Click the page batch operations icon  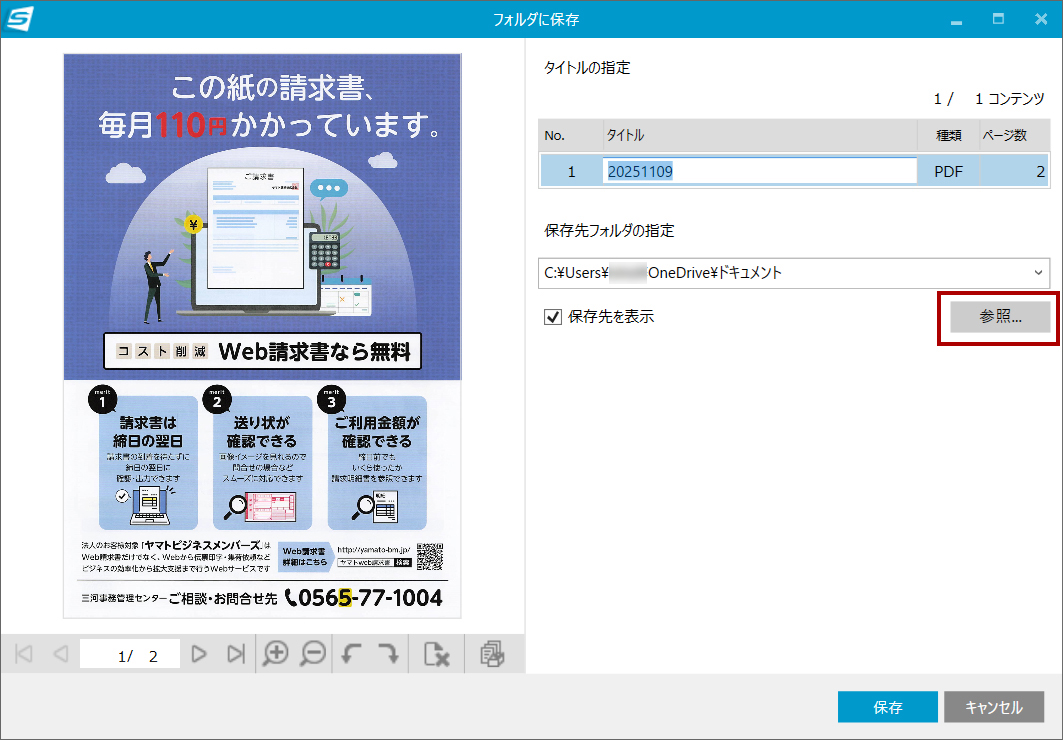[494, 653]
